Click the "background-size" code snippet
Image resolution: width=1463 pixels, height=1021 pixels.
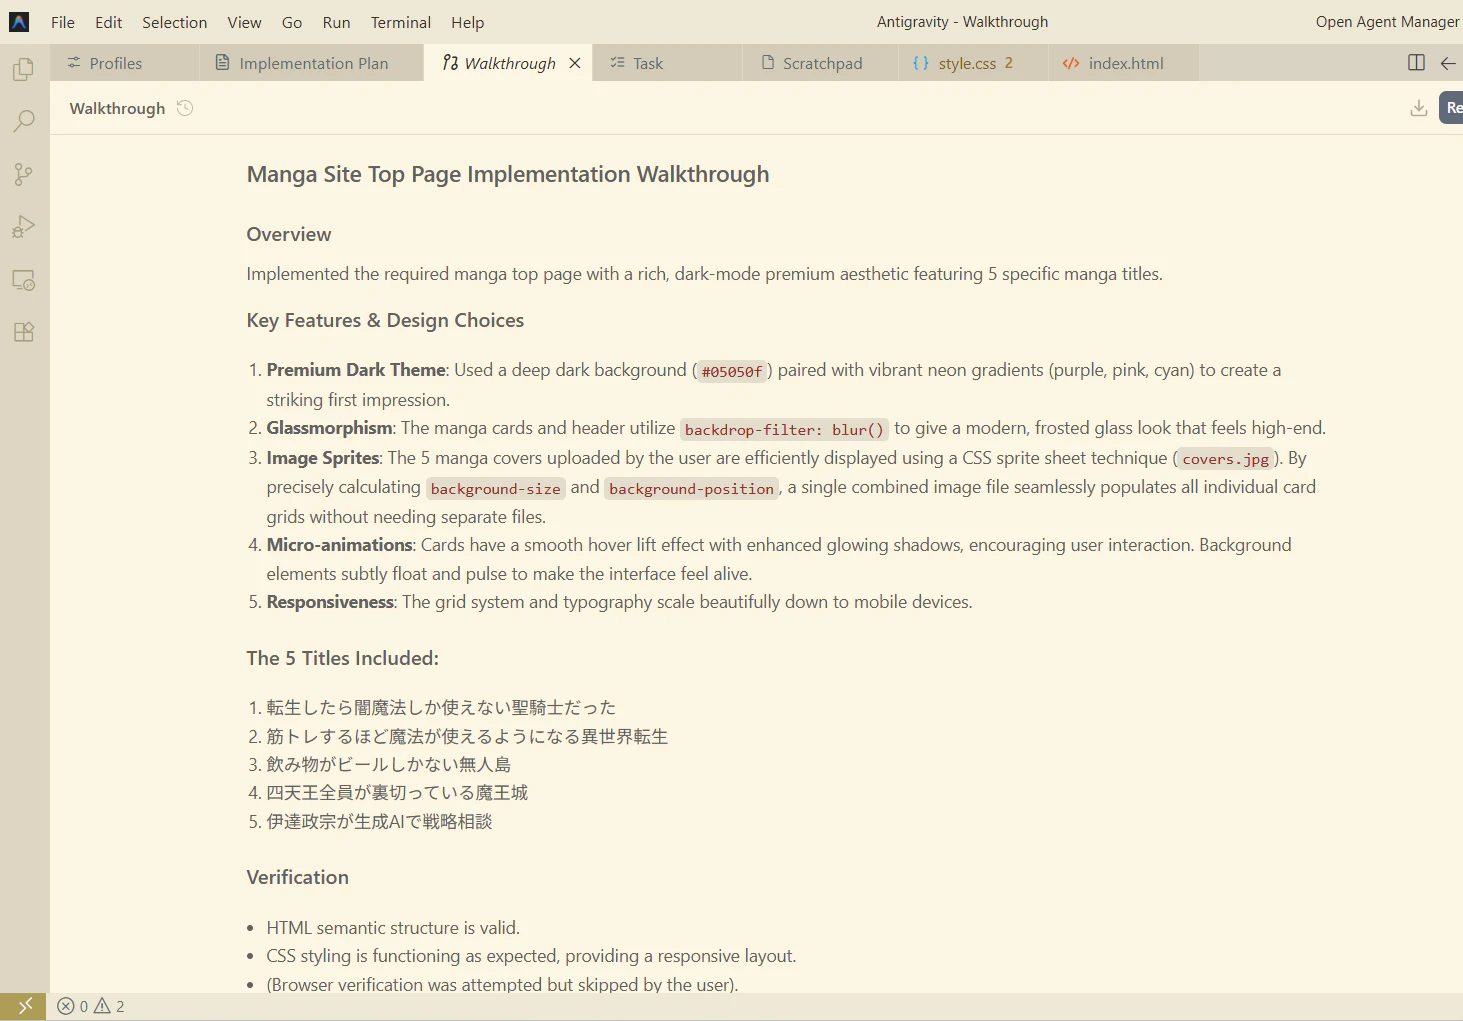pyautogui.click(x=495, y=488)
